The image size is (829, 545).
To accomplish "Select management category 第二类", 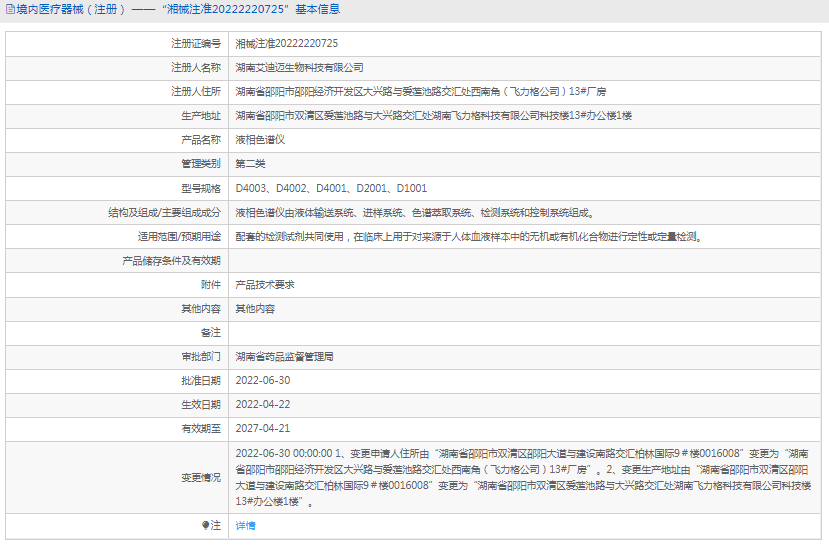I will [x=250, y=164].
